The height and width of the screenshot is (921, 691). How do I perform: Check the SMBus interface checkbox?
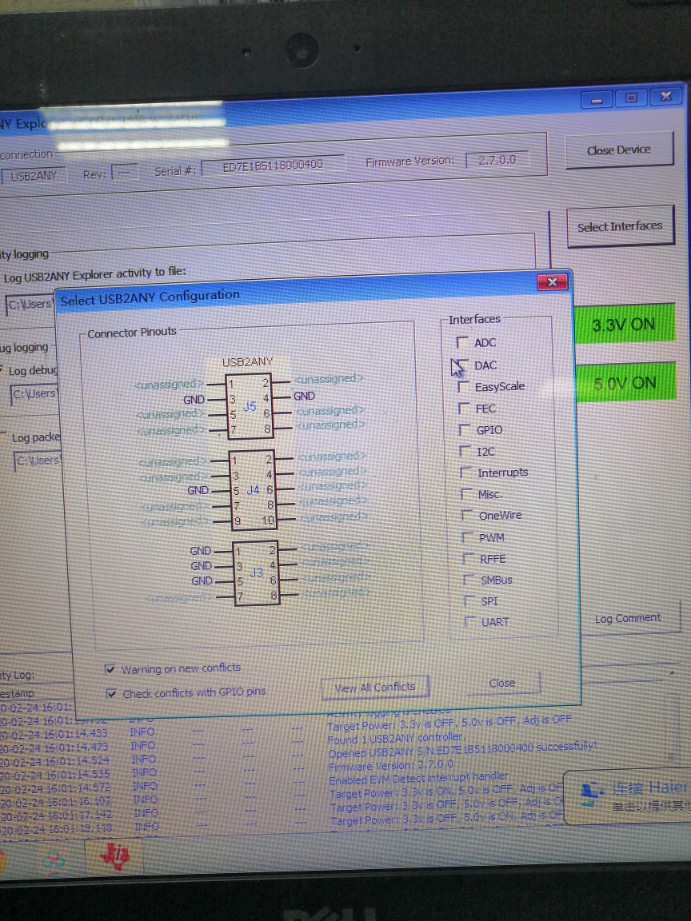469,580
